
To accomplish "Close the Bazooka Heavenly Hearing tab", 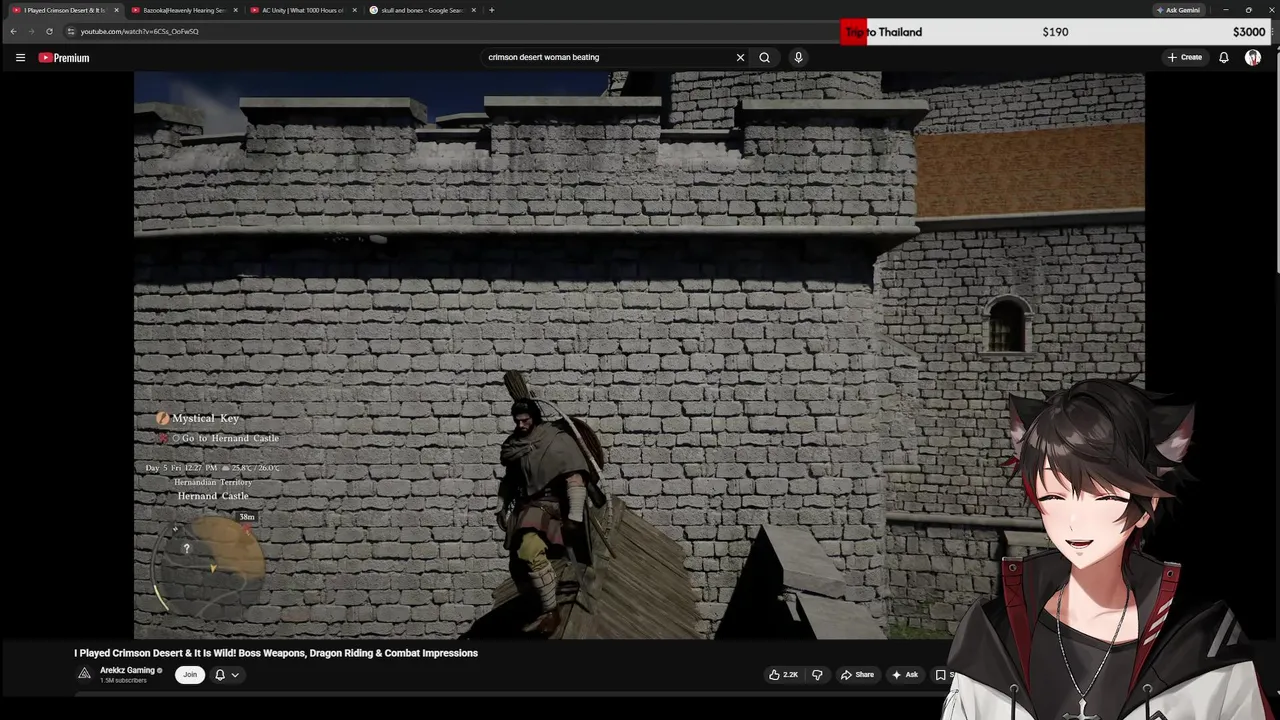I will tap(235, 10).
